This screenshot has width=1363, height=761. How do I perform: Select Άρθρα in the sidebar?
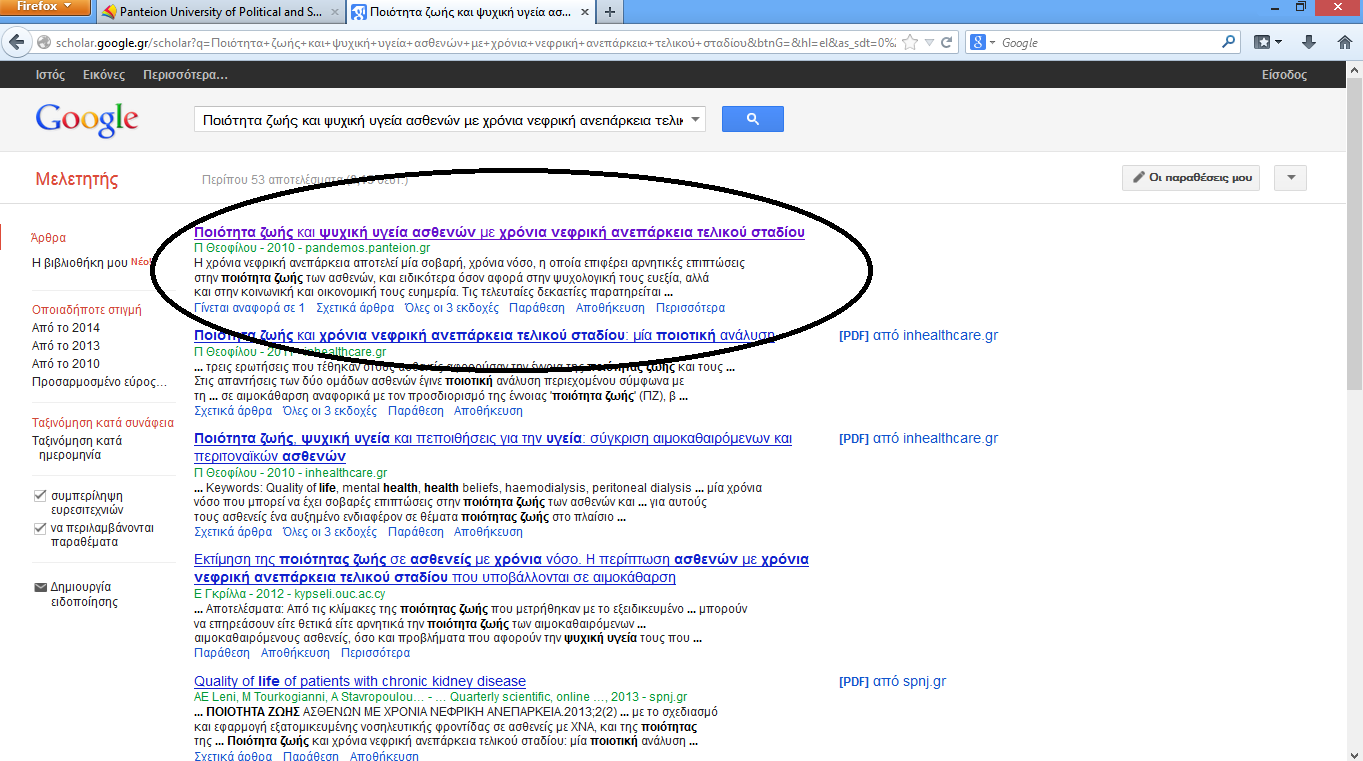tap(49, 238)
